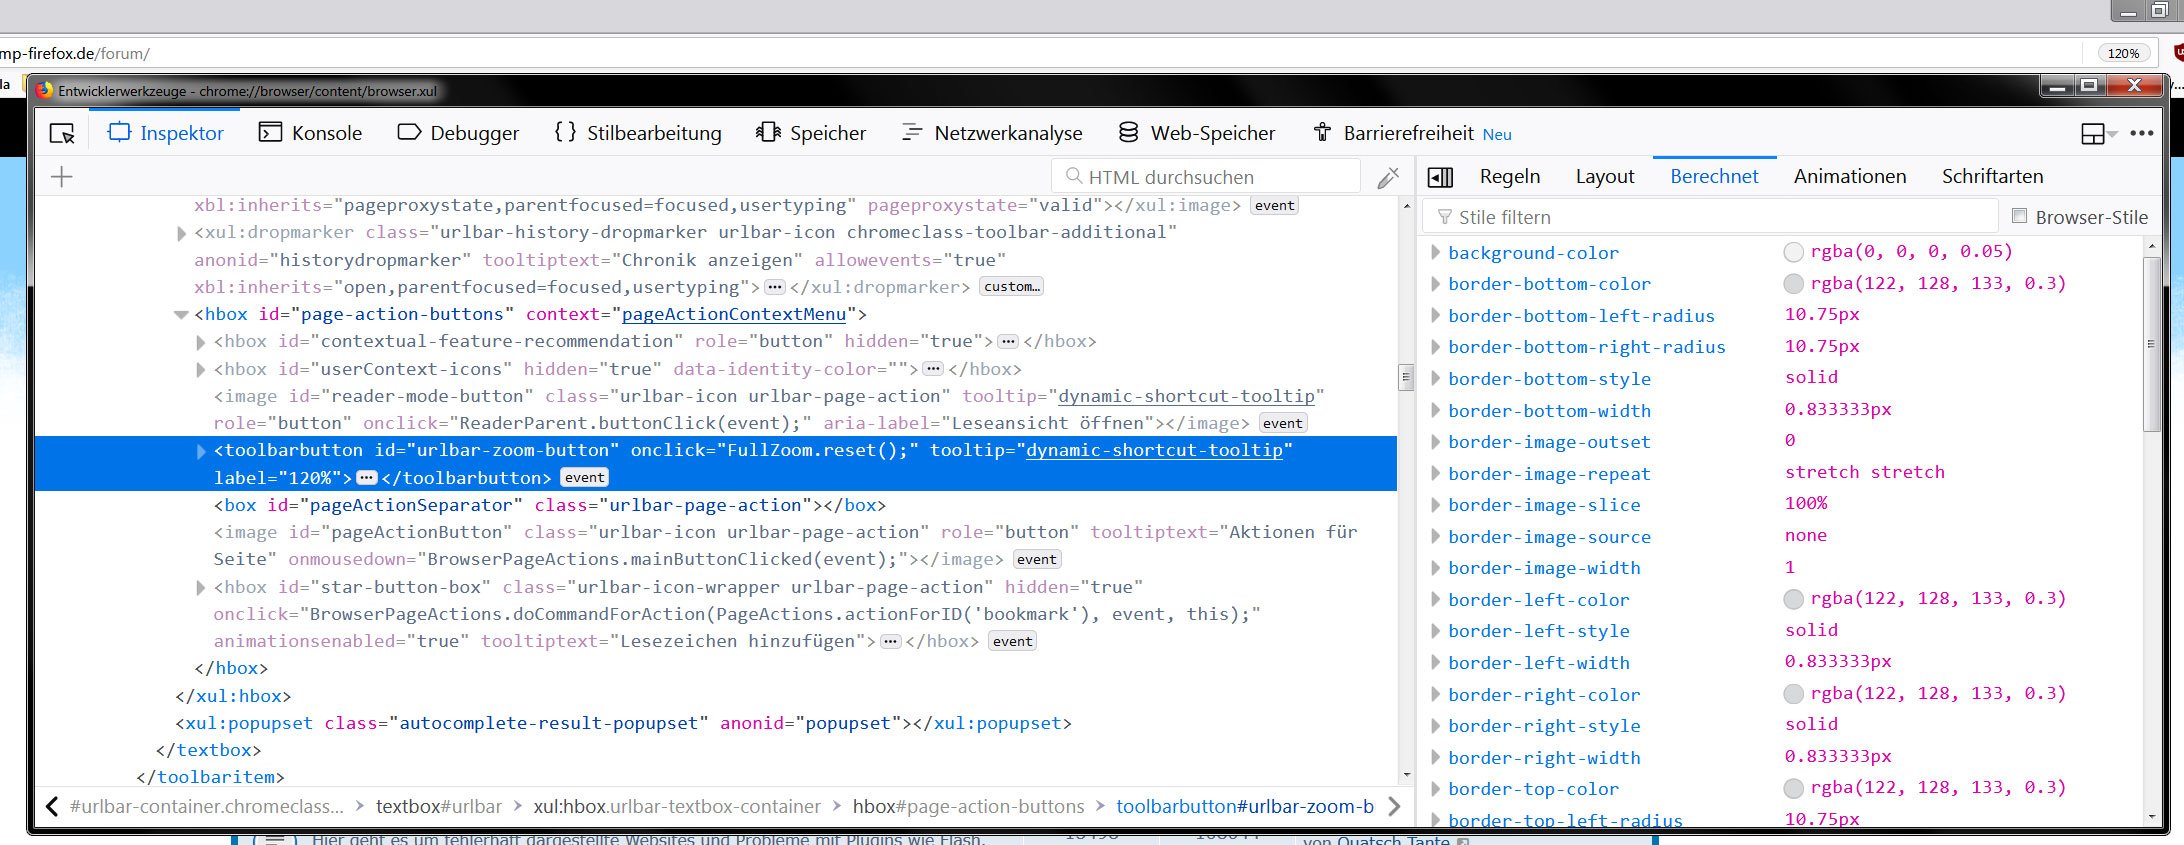Activate the element picker tool
This screenshot has height=845, width=2184.
[62, 133]
